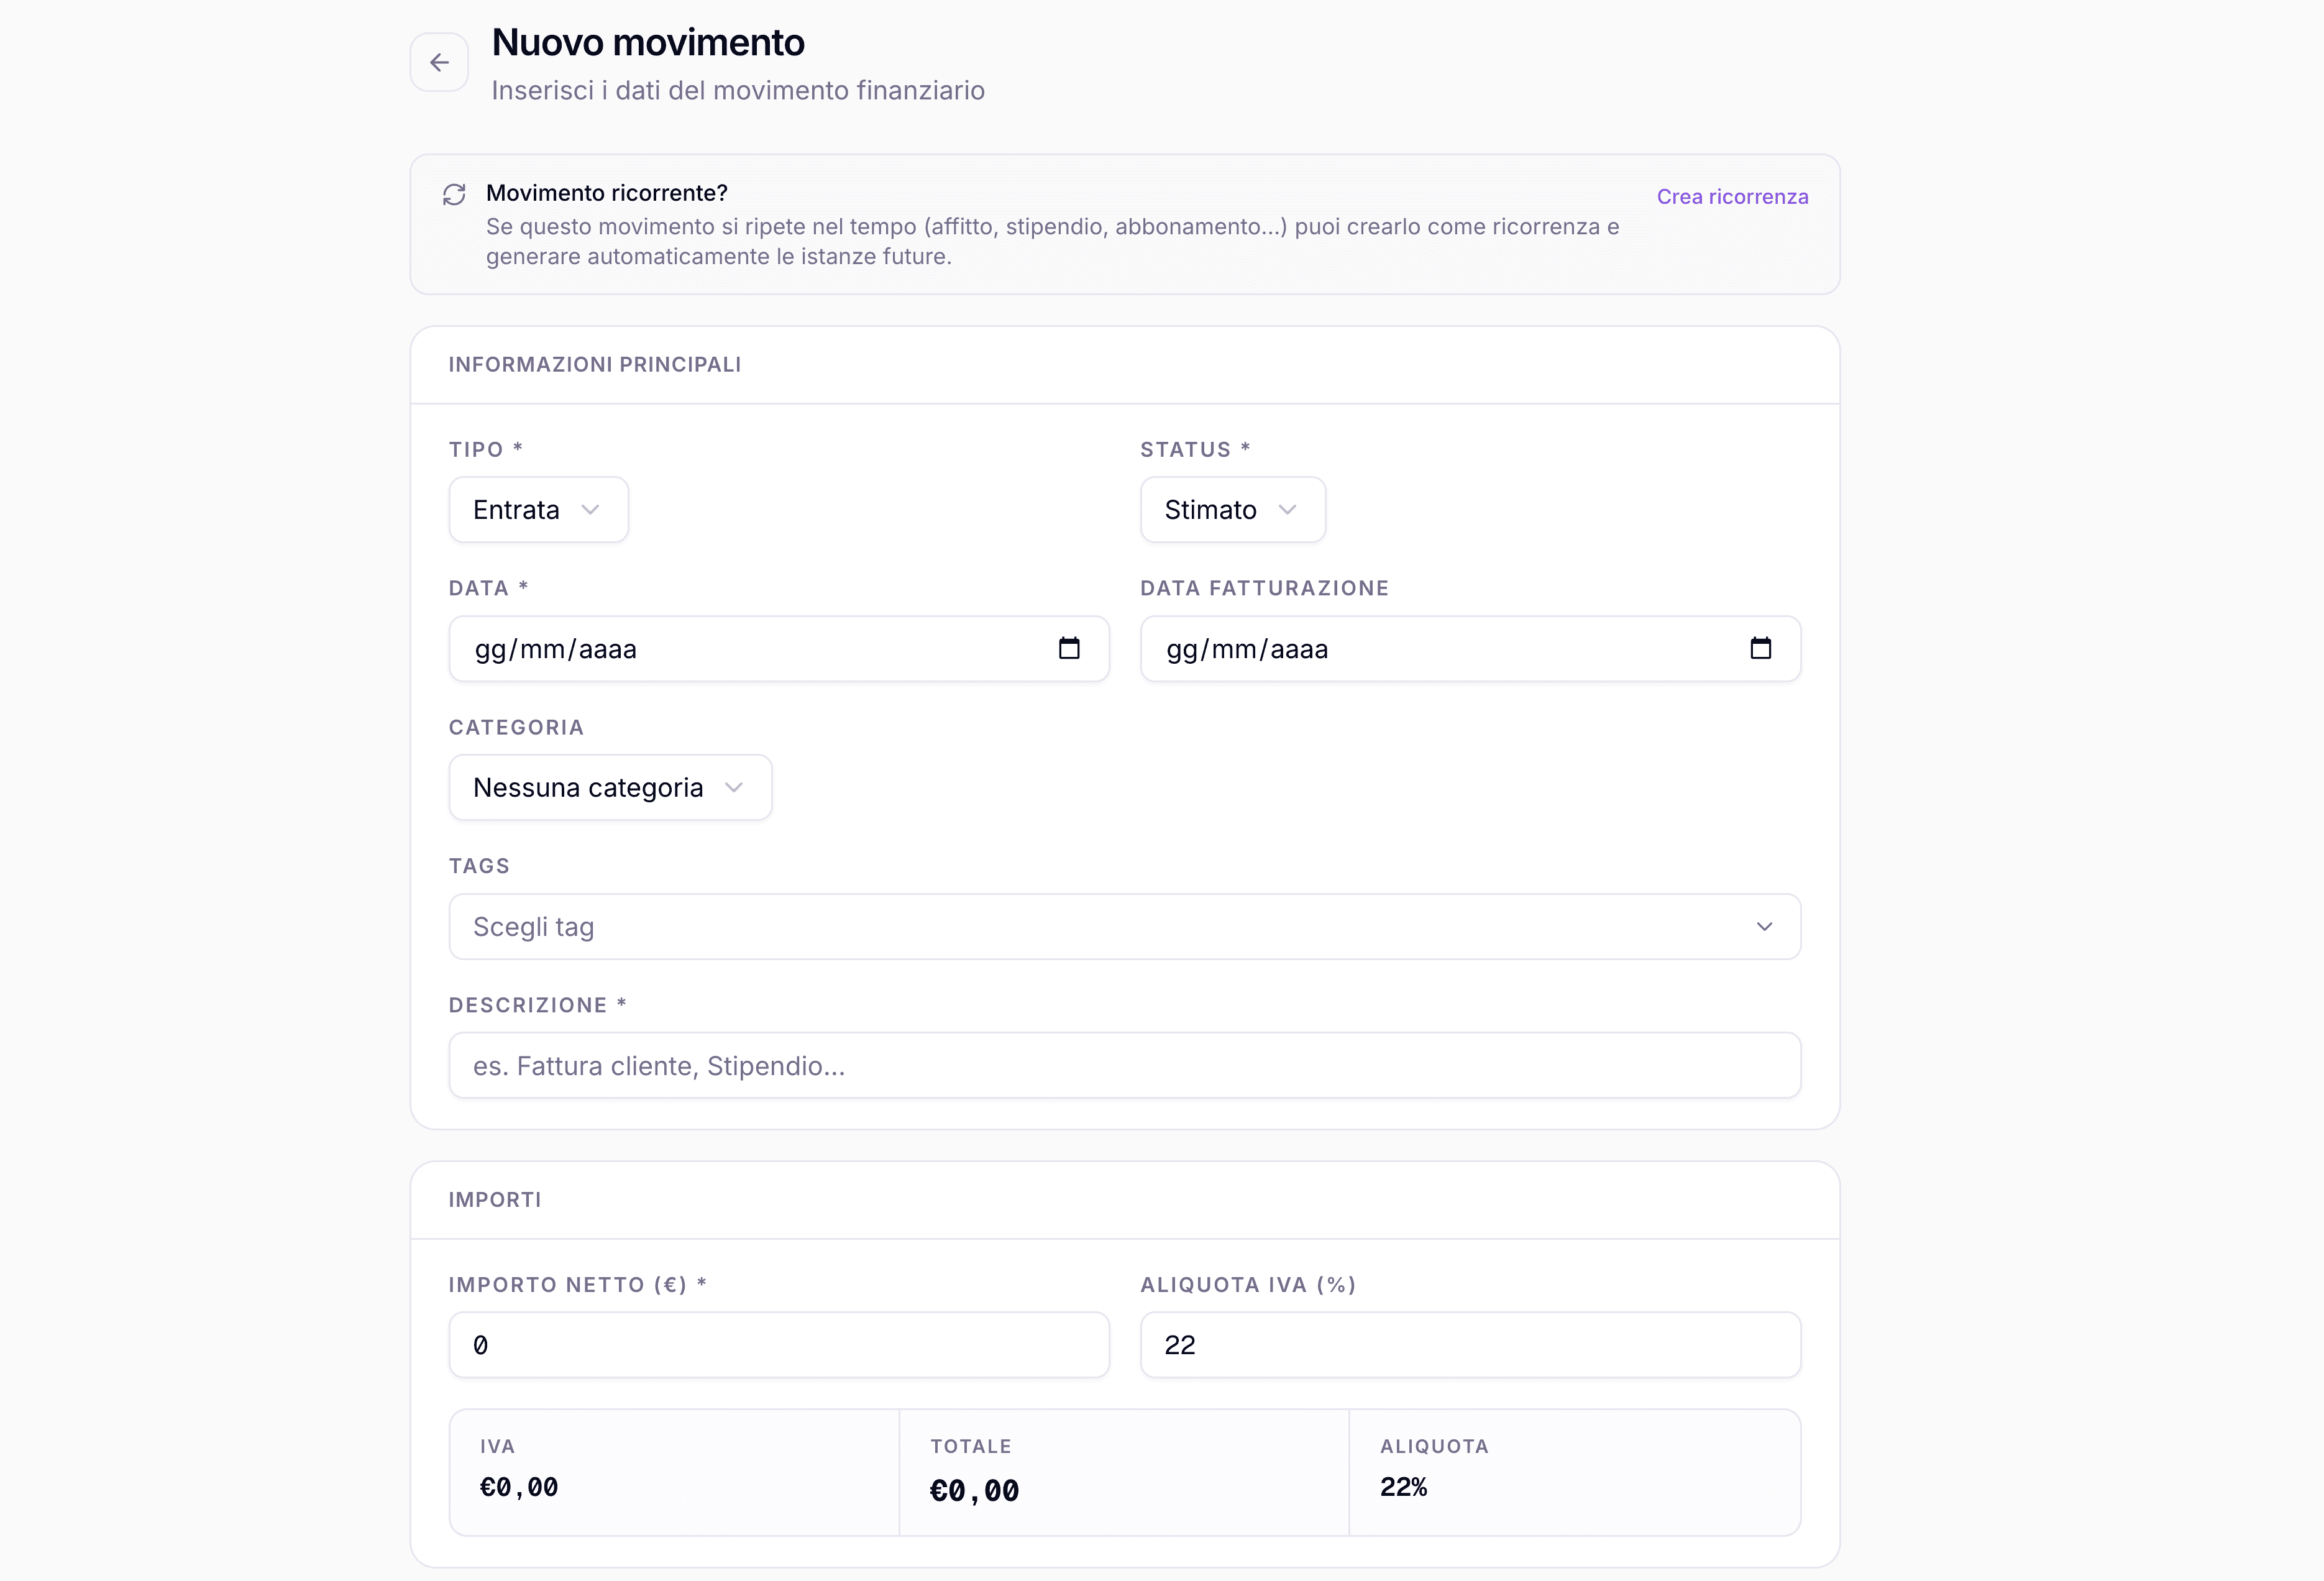The image size is (2324, 1581).
Task: Click the Importi section header
Action: tap(495, 1199)
